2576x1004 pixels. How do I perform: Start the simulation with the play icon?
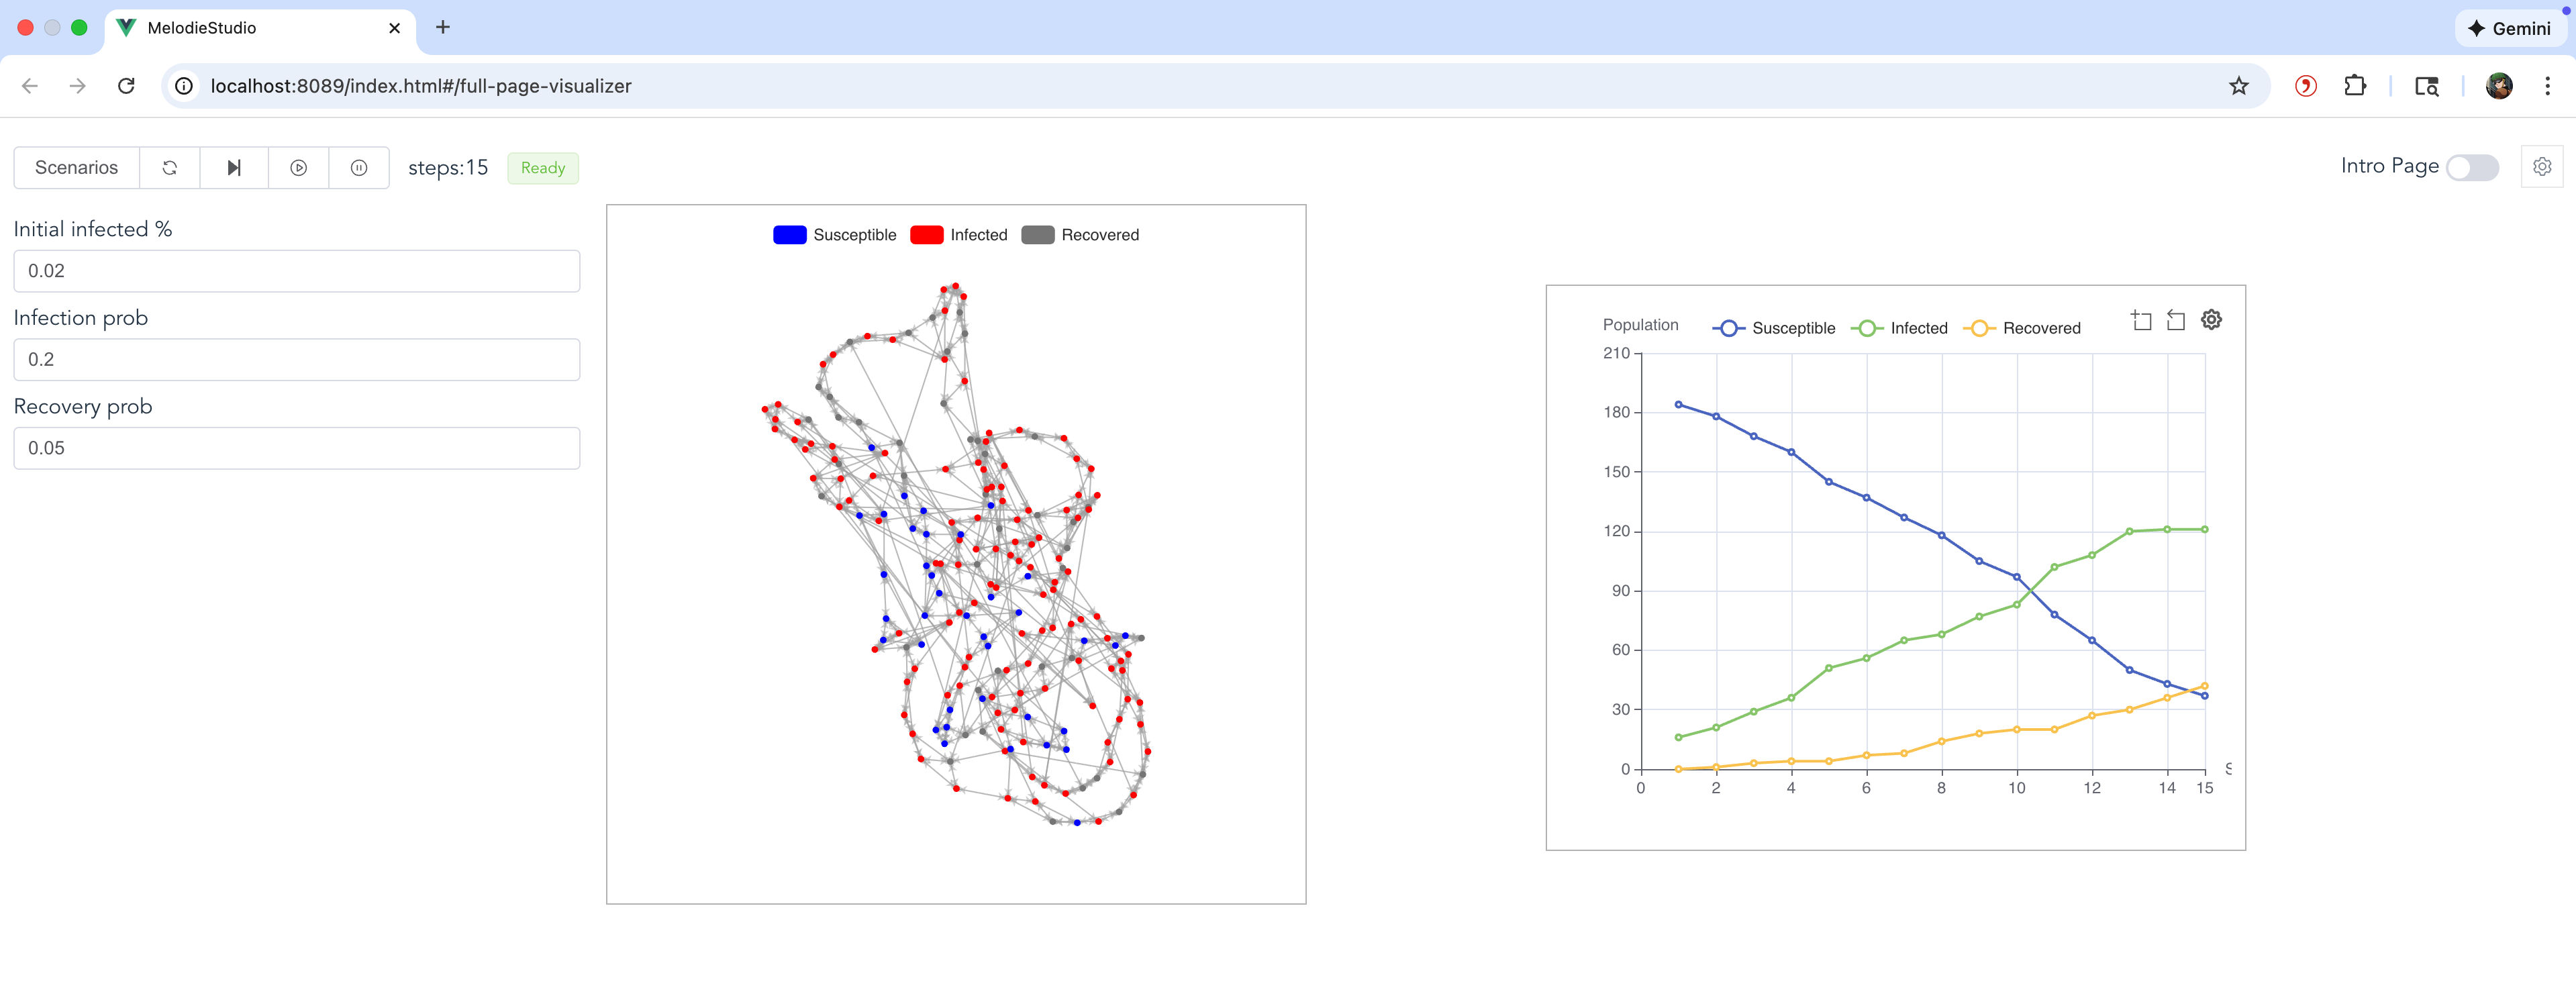coord(298,167)
